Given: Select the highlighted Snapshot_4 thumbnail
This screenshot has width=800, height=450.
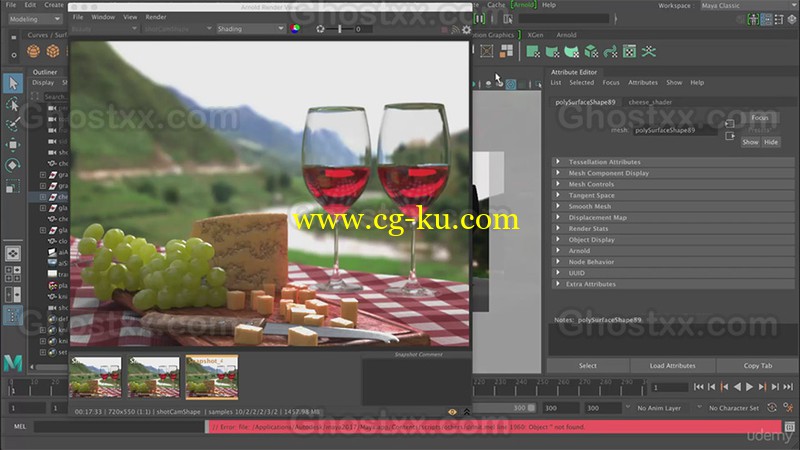Looking at the screenshot, I should (x=212, y=377).
